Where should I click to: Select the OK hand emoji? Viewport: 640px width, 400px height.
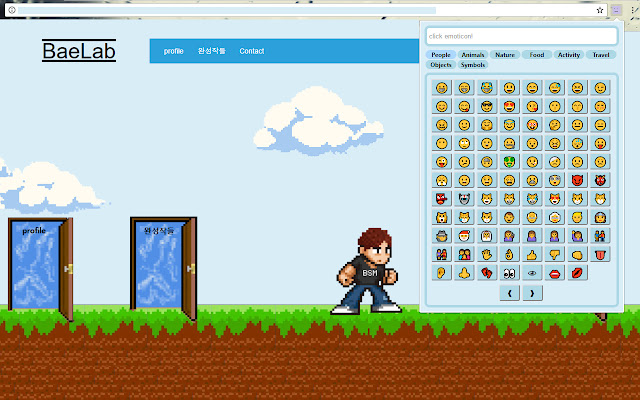(509, 255)
